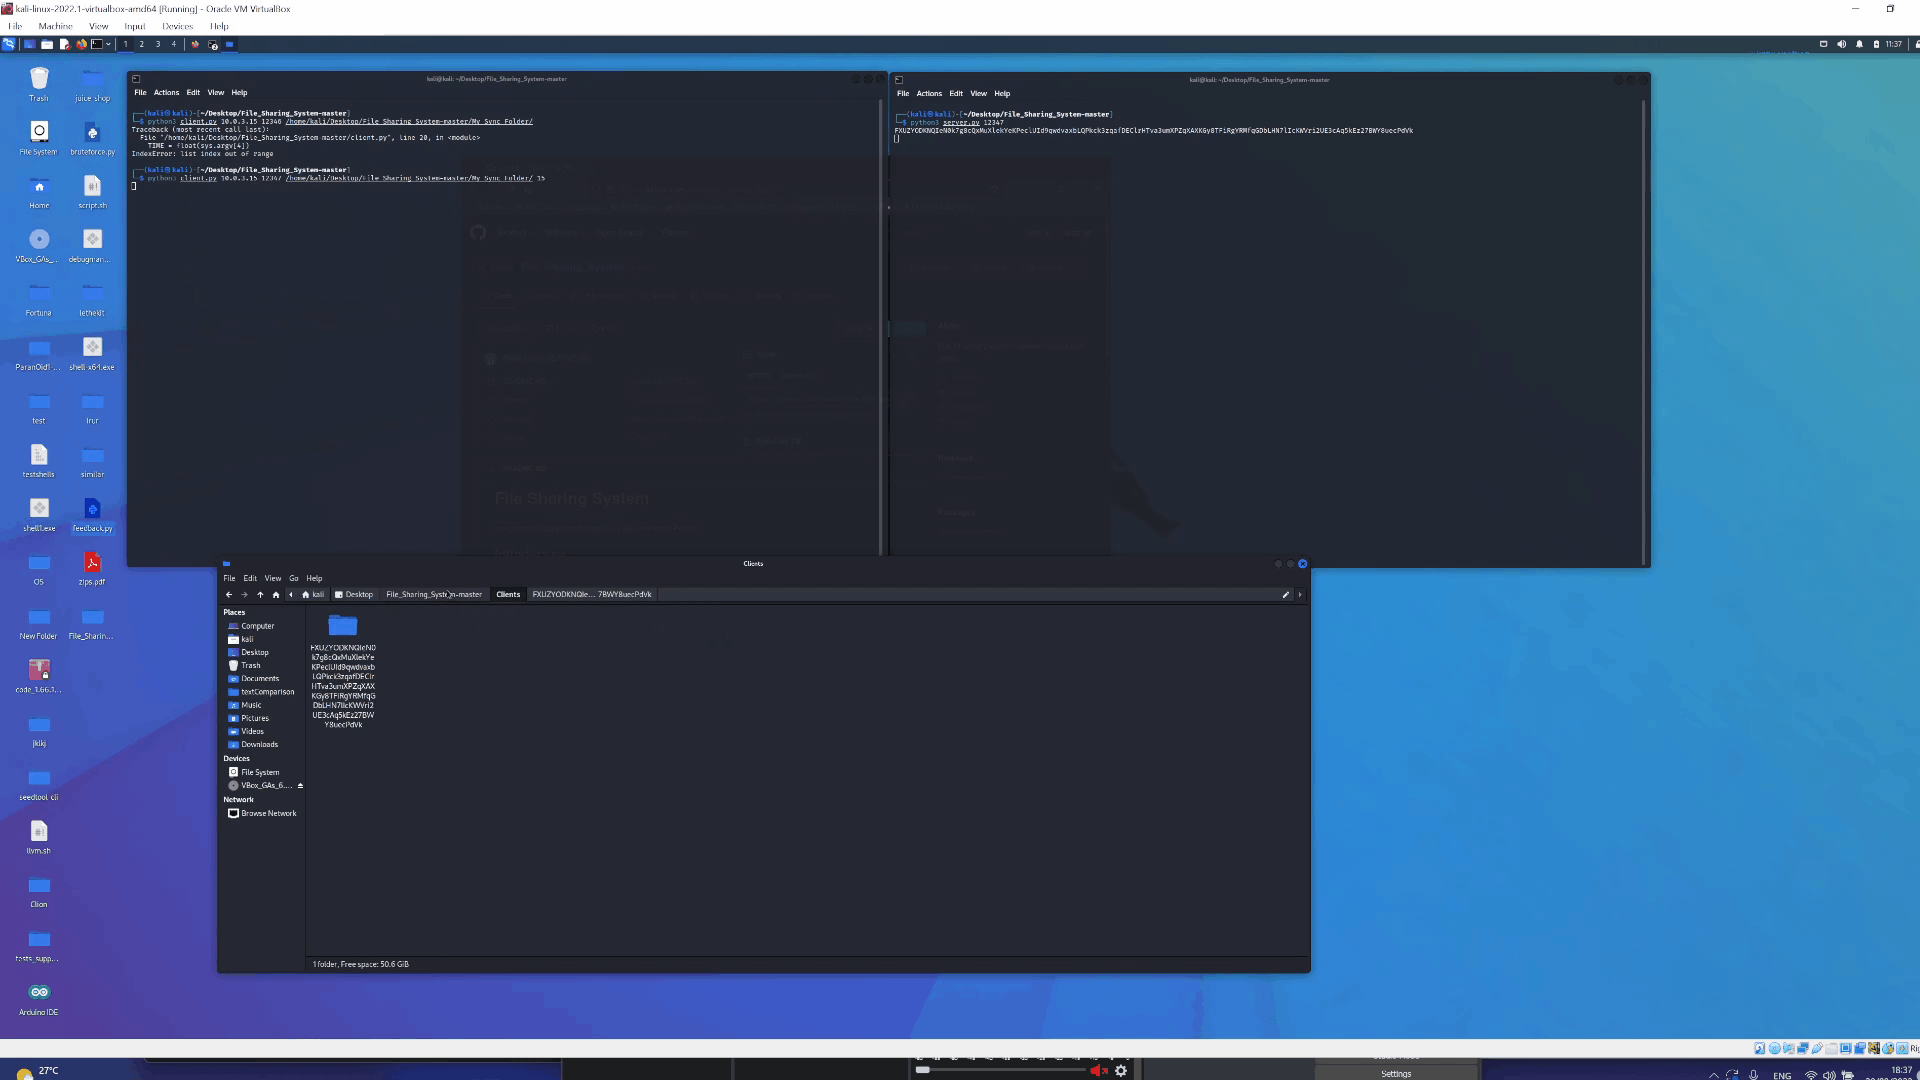Open the VirtualBox Devices menu
The width and height of the screenshot is (1920, 1080).
tap(177, 26)
